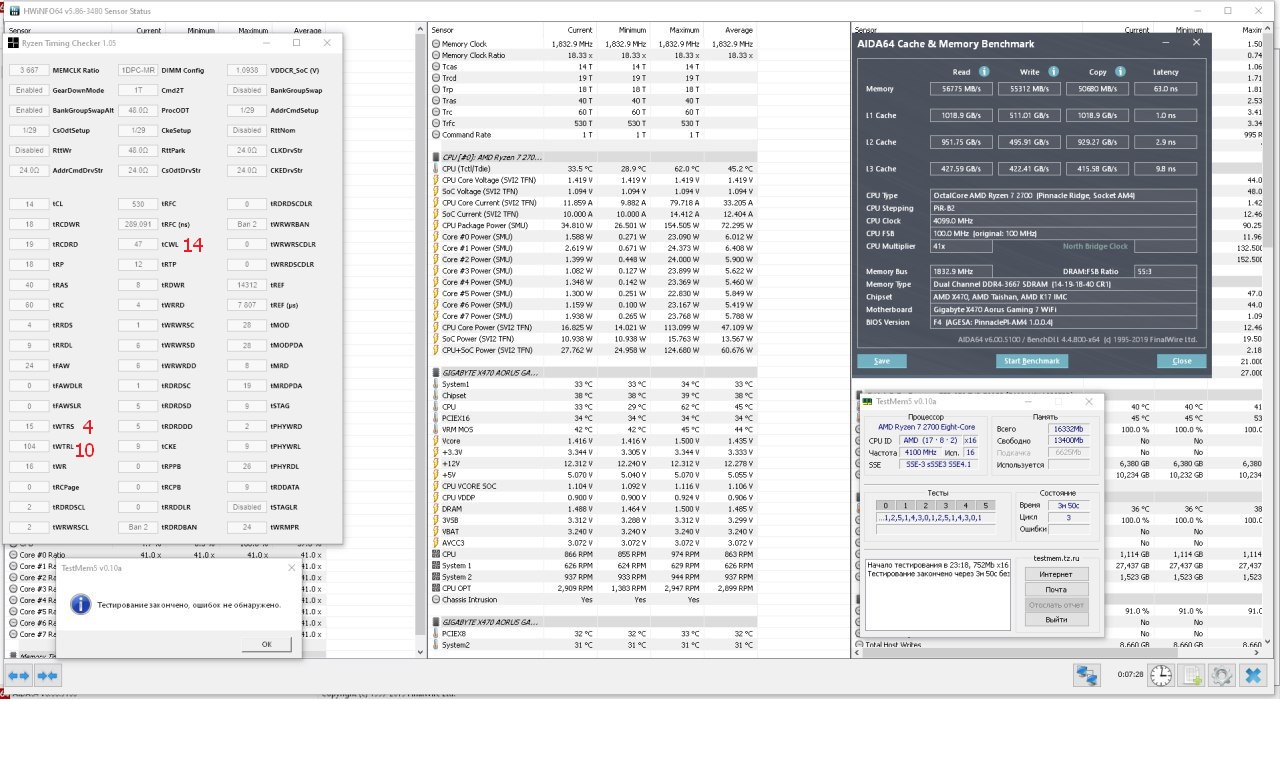Click the testmem.tz.ru label in TestMem5
1280x779 pixels.
(1057, 558)
